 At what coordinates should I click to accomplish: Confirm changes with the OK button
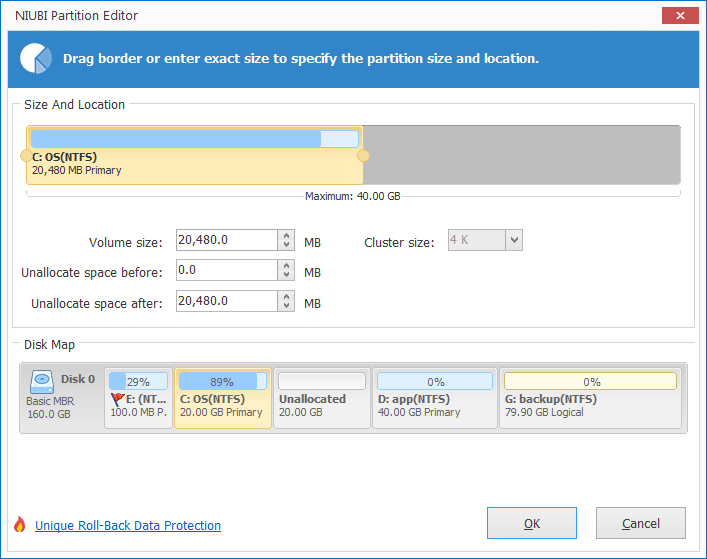[x=532, y=523]
